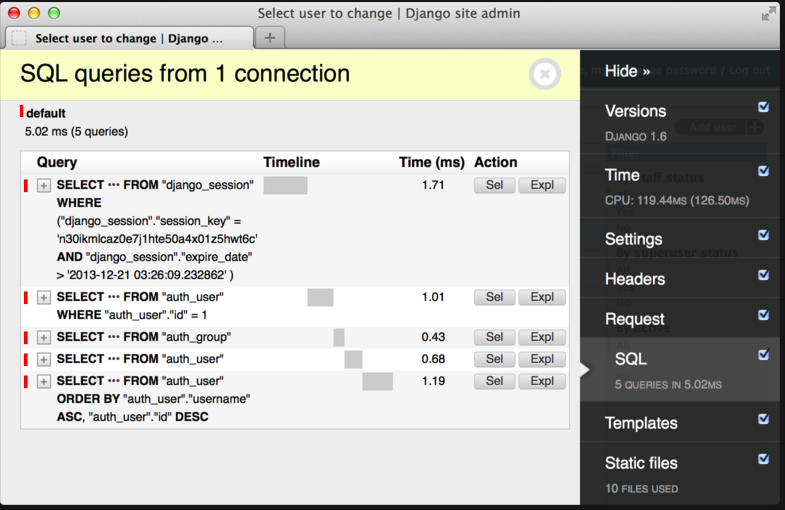785x510 pixels.
Task: Click Expl for the 0.68 ms query
Action: [x=542, y=359]
